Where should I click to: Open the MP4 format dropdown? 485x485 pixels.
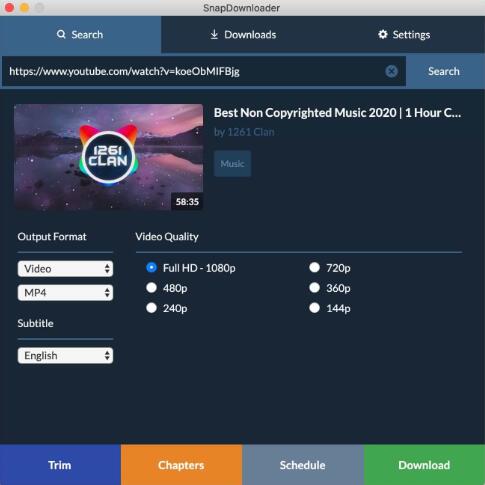click(65, 293)
